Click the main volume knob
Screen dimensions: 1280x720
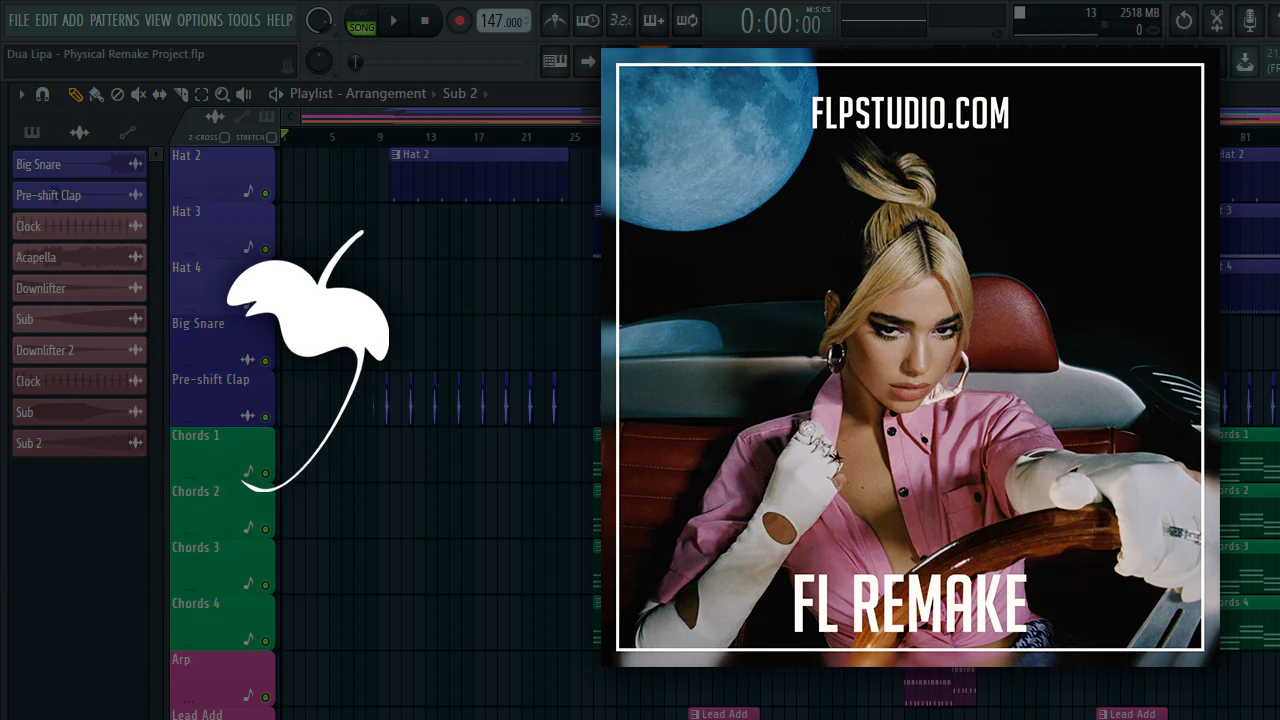pyautogui.click(x=319, y=20)
